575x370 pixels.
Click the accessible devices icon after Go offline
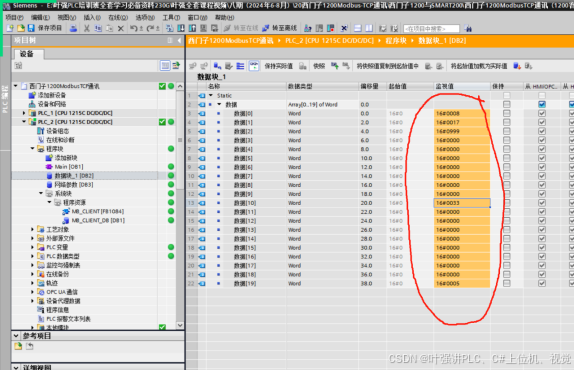[x=308, y=28]
